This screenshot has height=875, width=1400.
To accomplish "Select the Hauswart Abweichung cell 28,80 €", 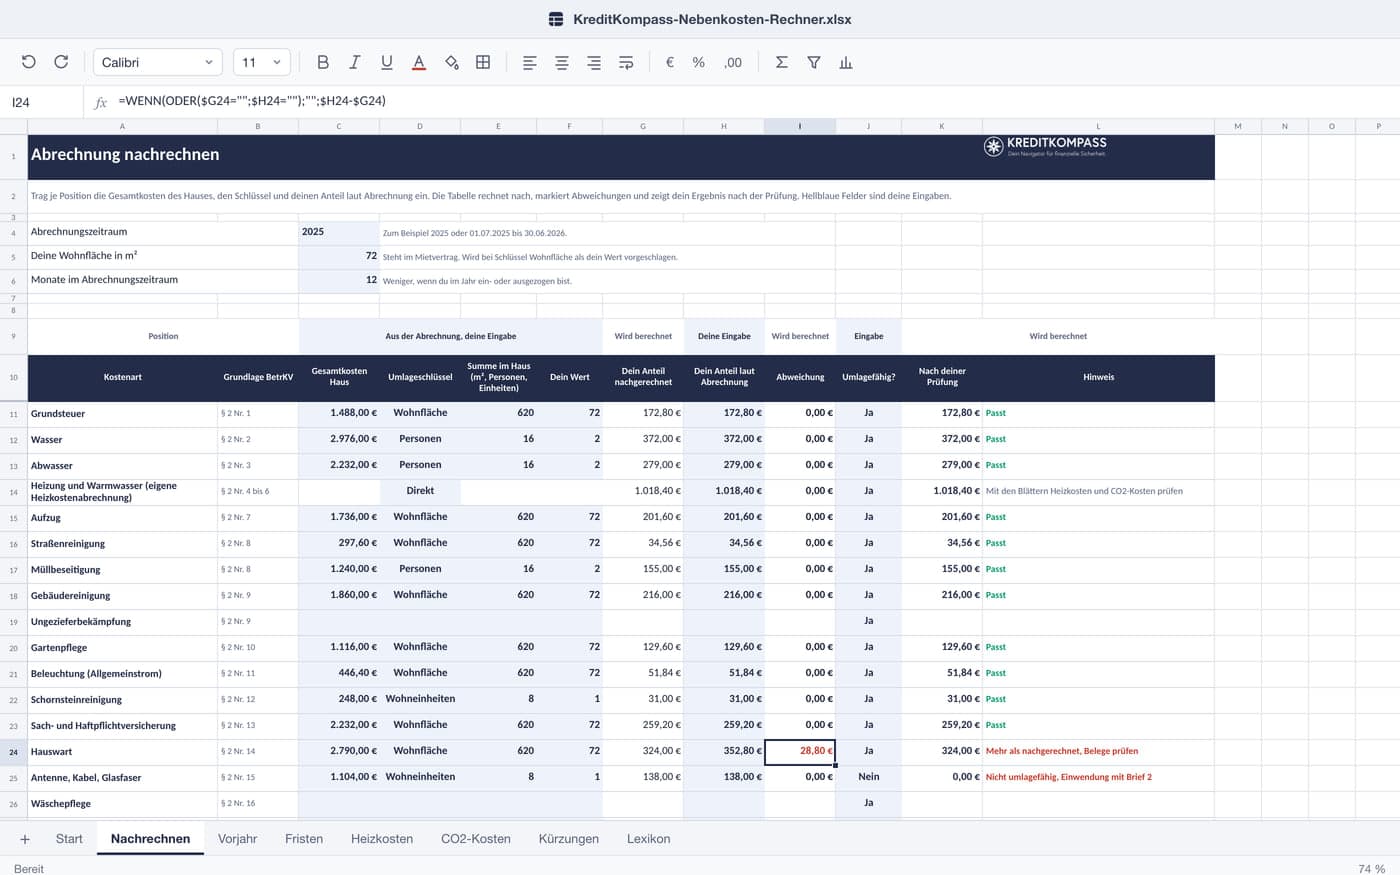I will pyautogui.click(x=800, y=751).
